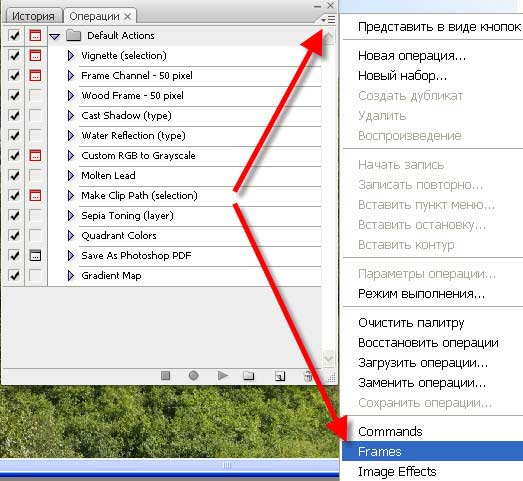Screen dimensions: 523x481
Task: Click the Play selection triangle icon
Action: click(x=222, y=376)
